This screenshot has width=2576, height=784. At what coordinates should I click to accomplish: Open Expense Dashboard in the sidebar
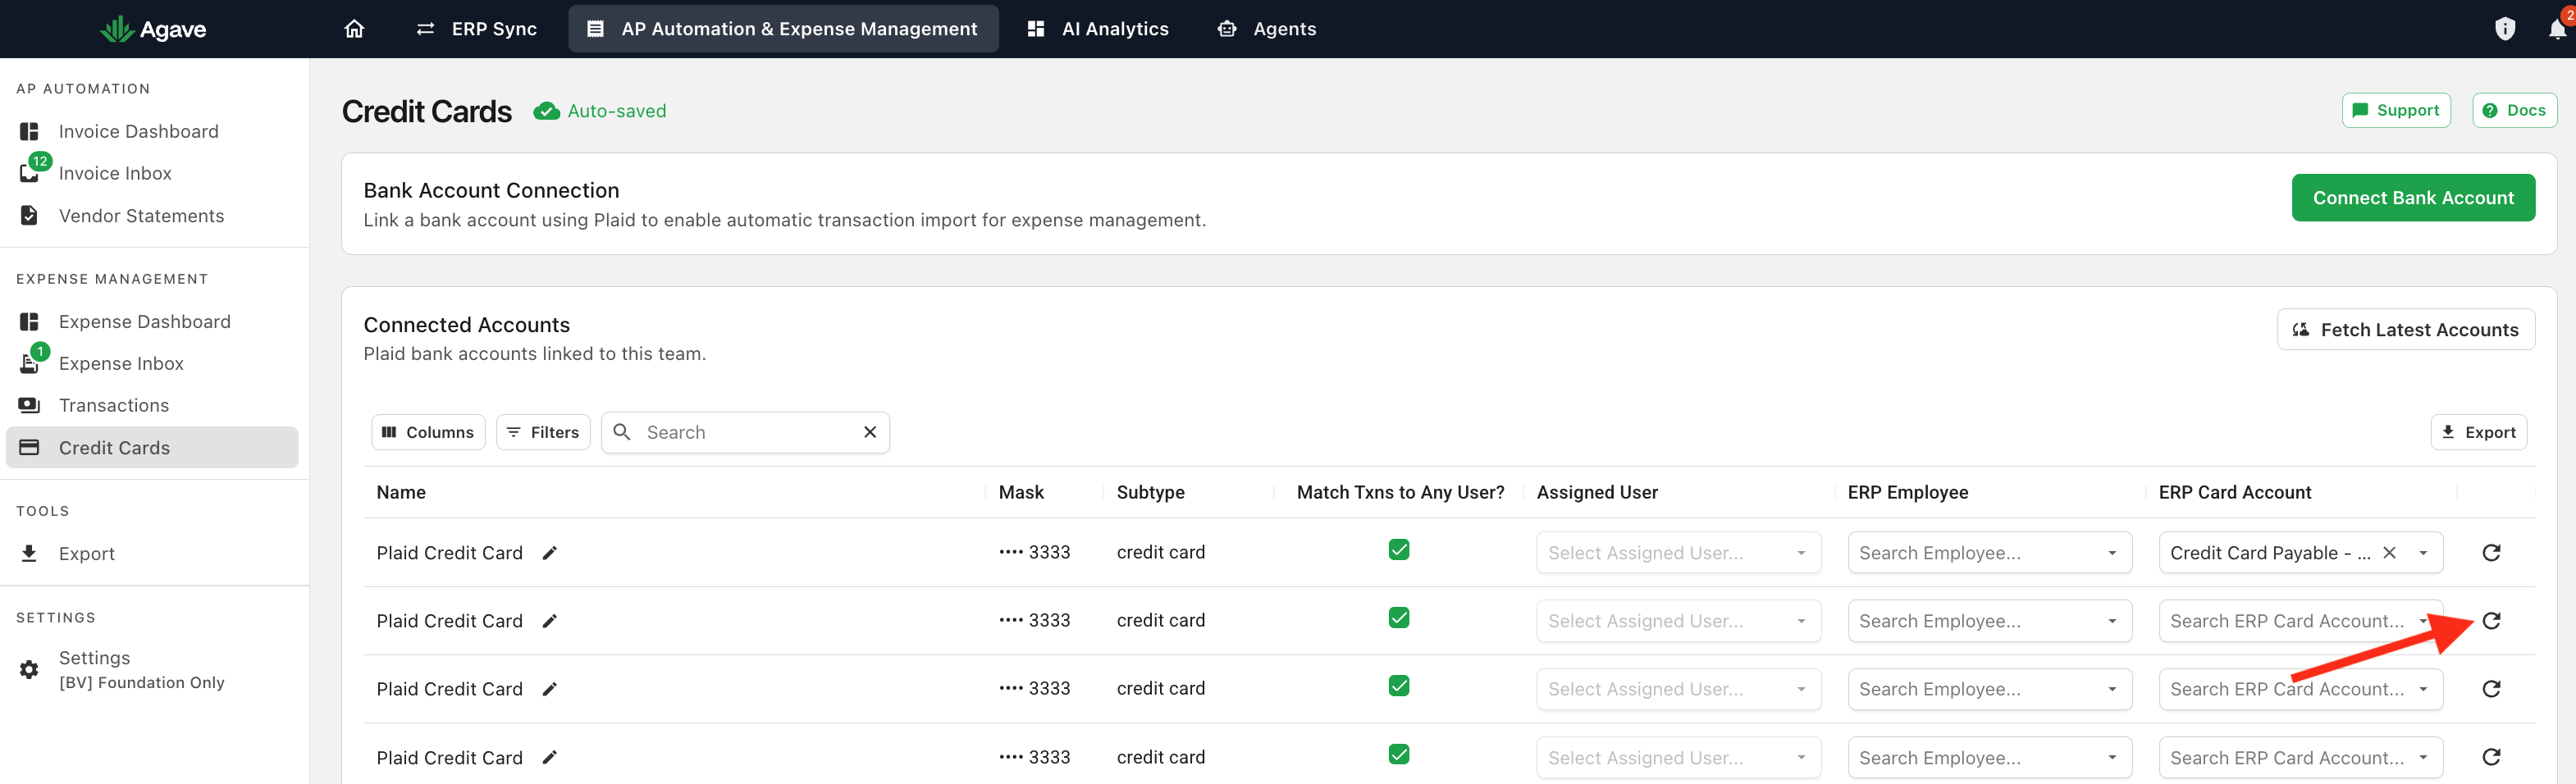pyautogui.click(x=152, y=321)
